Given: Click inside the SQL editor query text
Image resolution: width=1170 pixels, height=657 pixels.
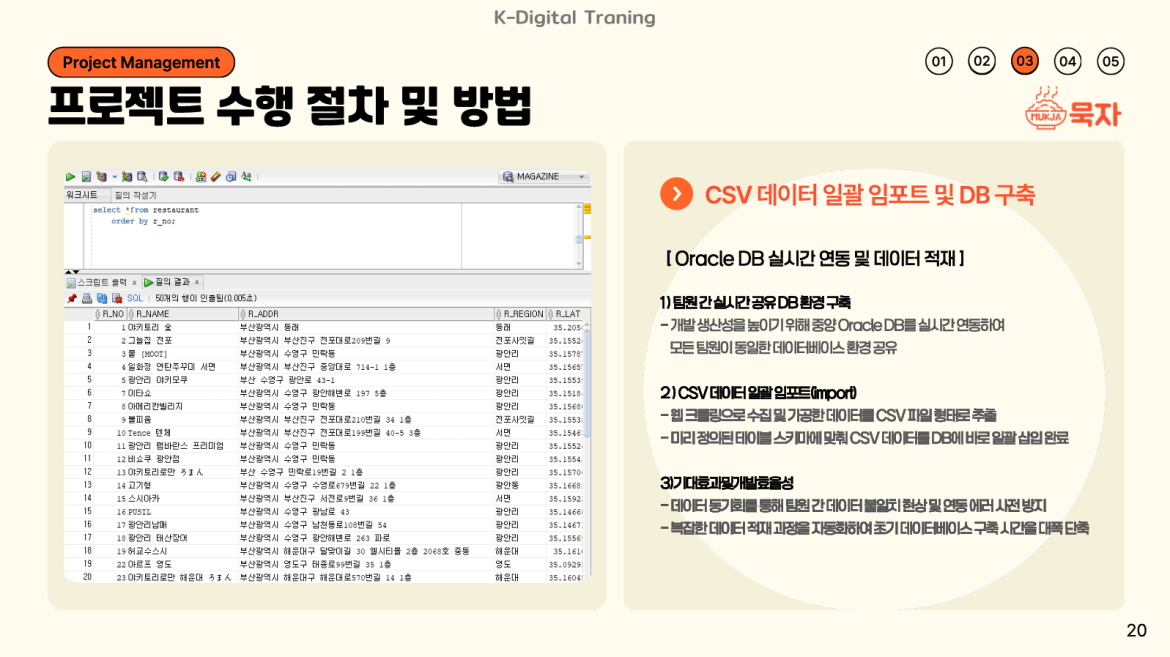Looking at the screenshot, I should coord(146,215).
